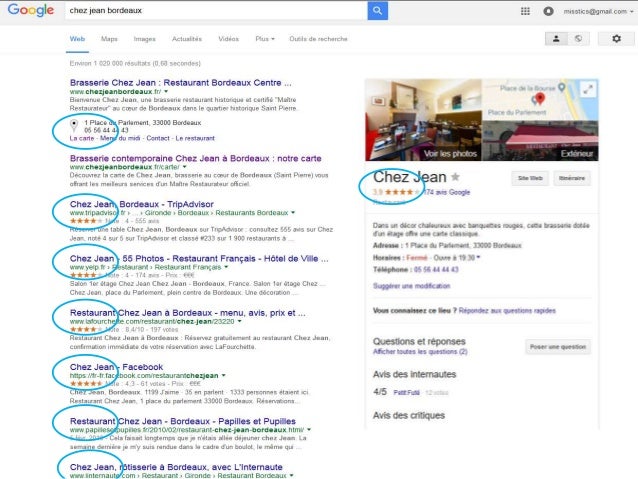The height and width of the screenshot is (479, 638).
Task: Switch to the Maps tab
Action: (x=109, y=39)
